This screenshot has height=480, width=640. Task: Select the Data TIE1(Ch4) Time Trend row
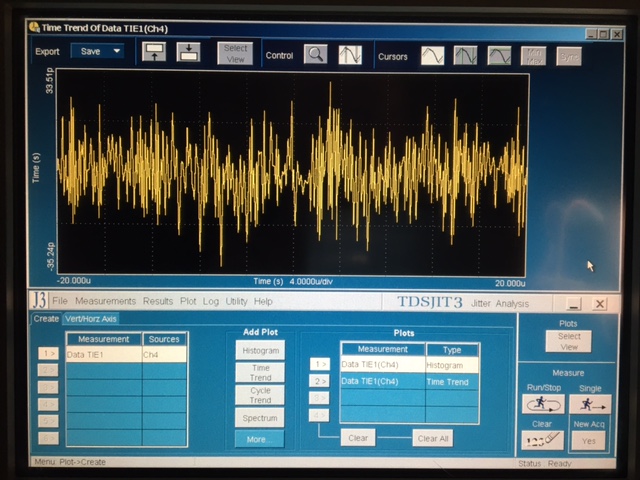coord(409,382)
